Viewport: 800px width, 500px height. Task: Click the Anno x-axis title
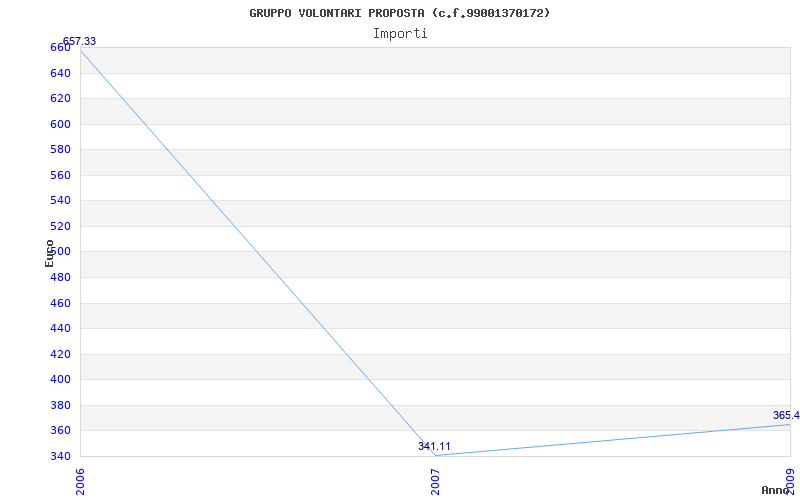click(x=775, y=490)
